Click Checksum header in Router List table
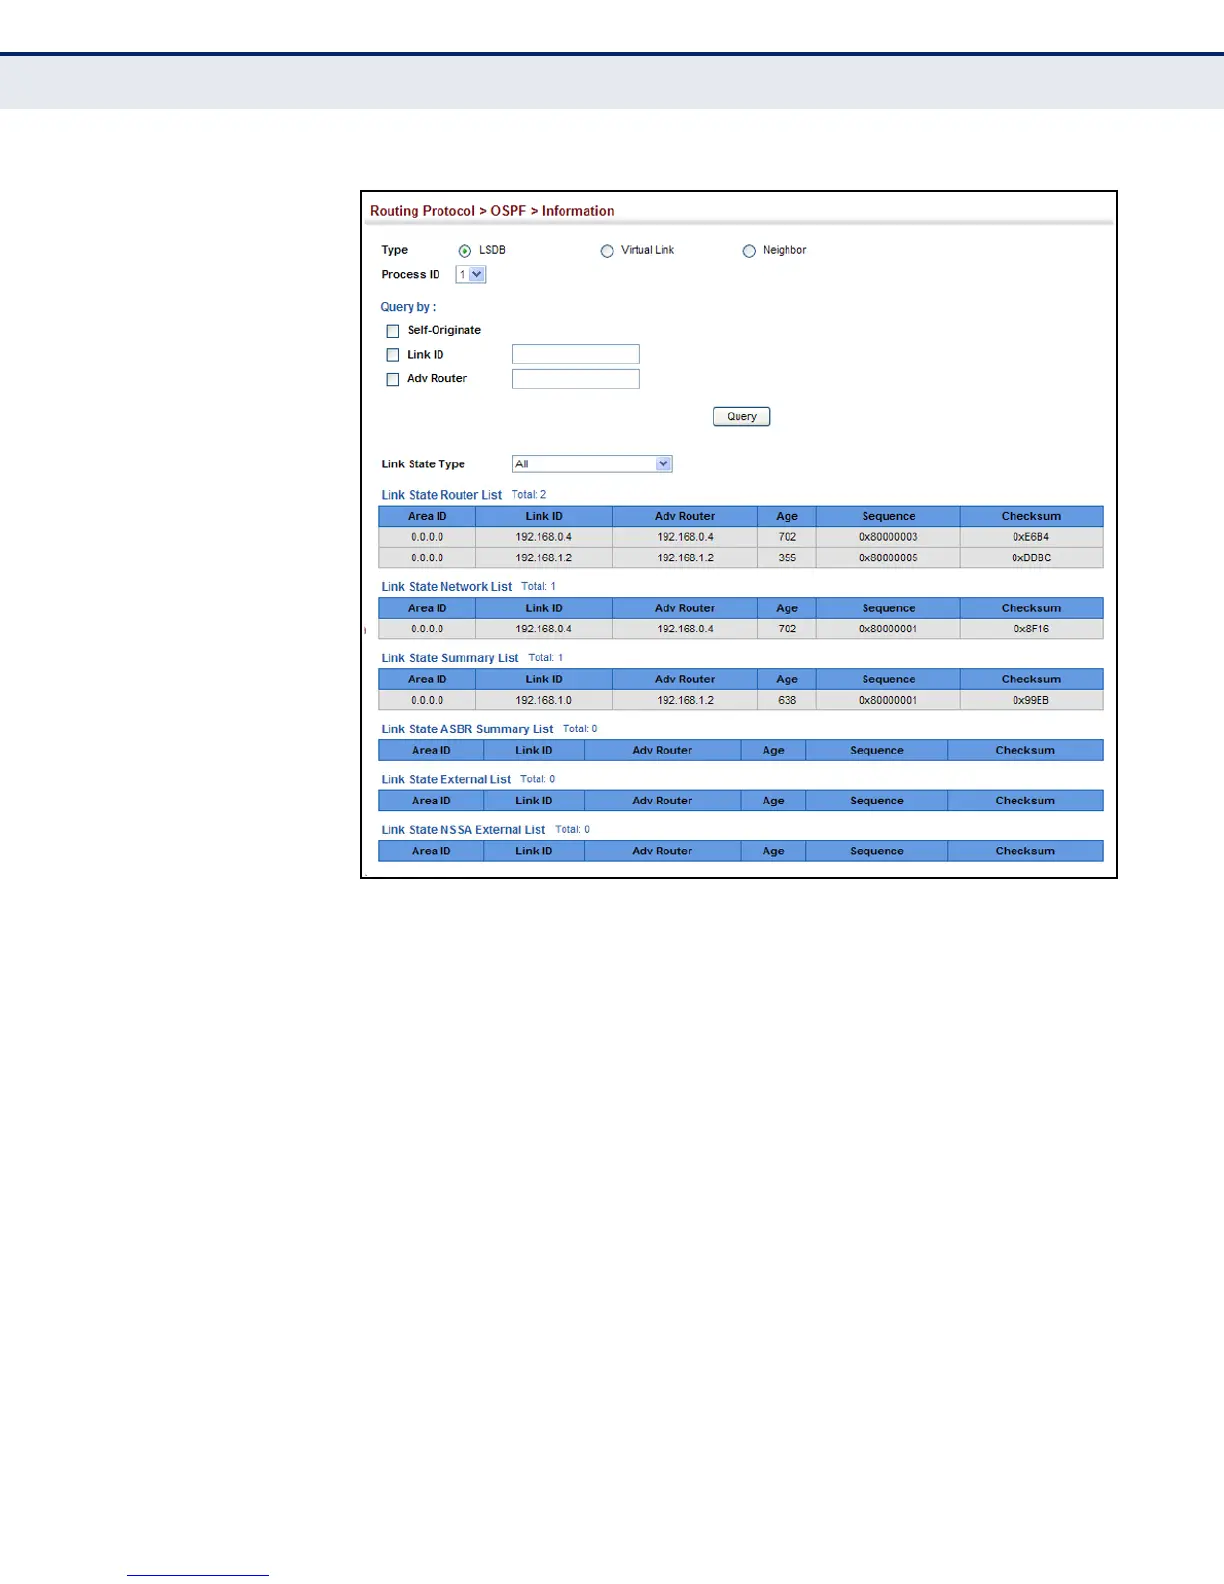 [x=1032, y=516]
